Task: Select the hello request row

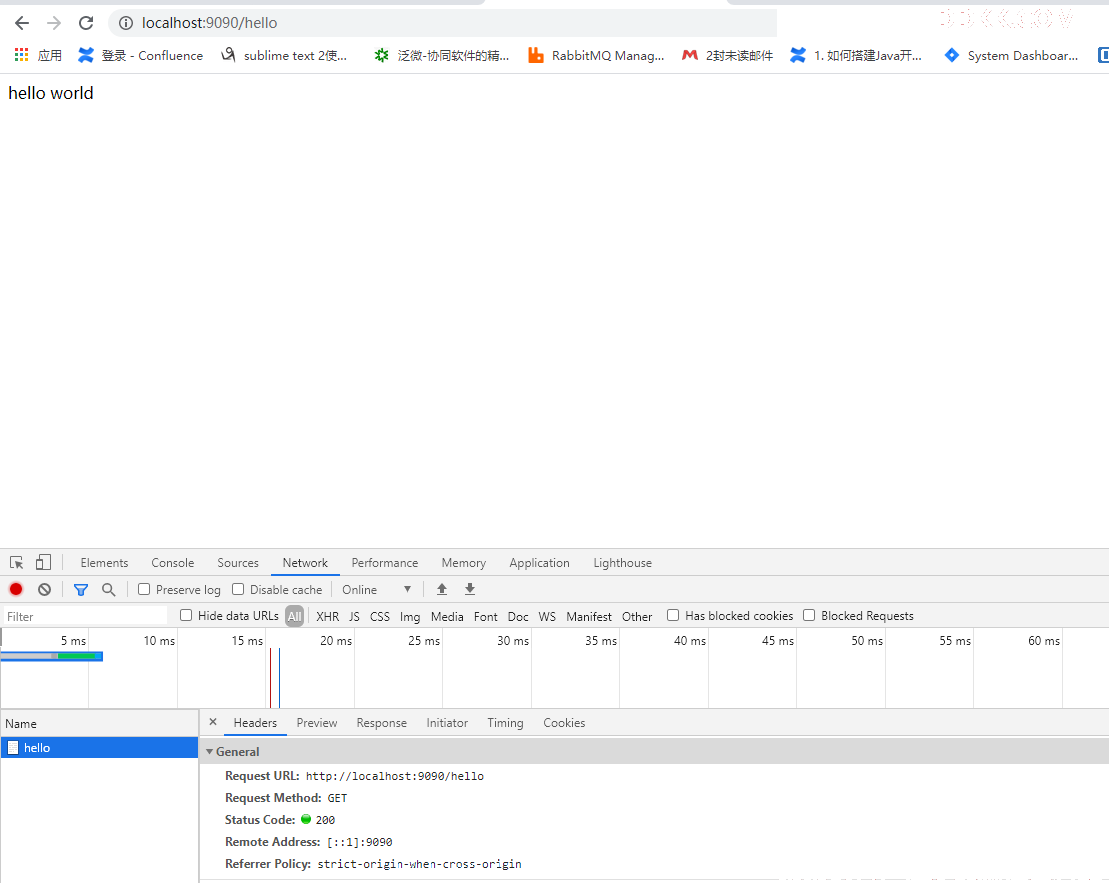Action: (100, 748)
